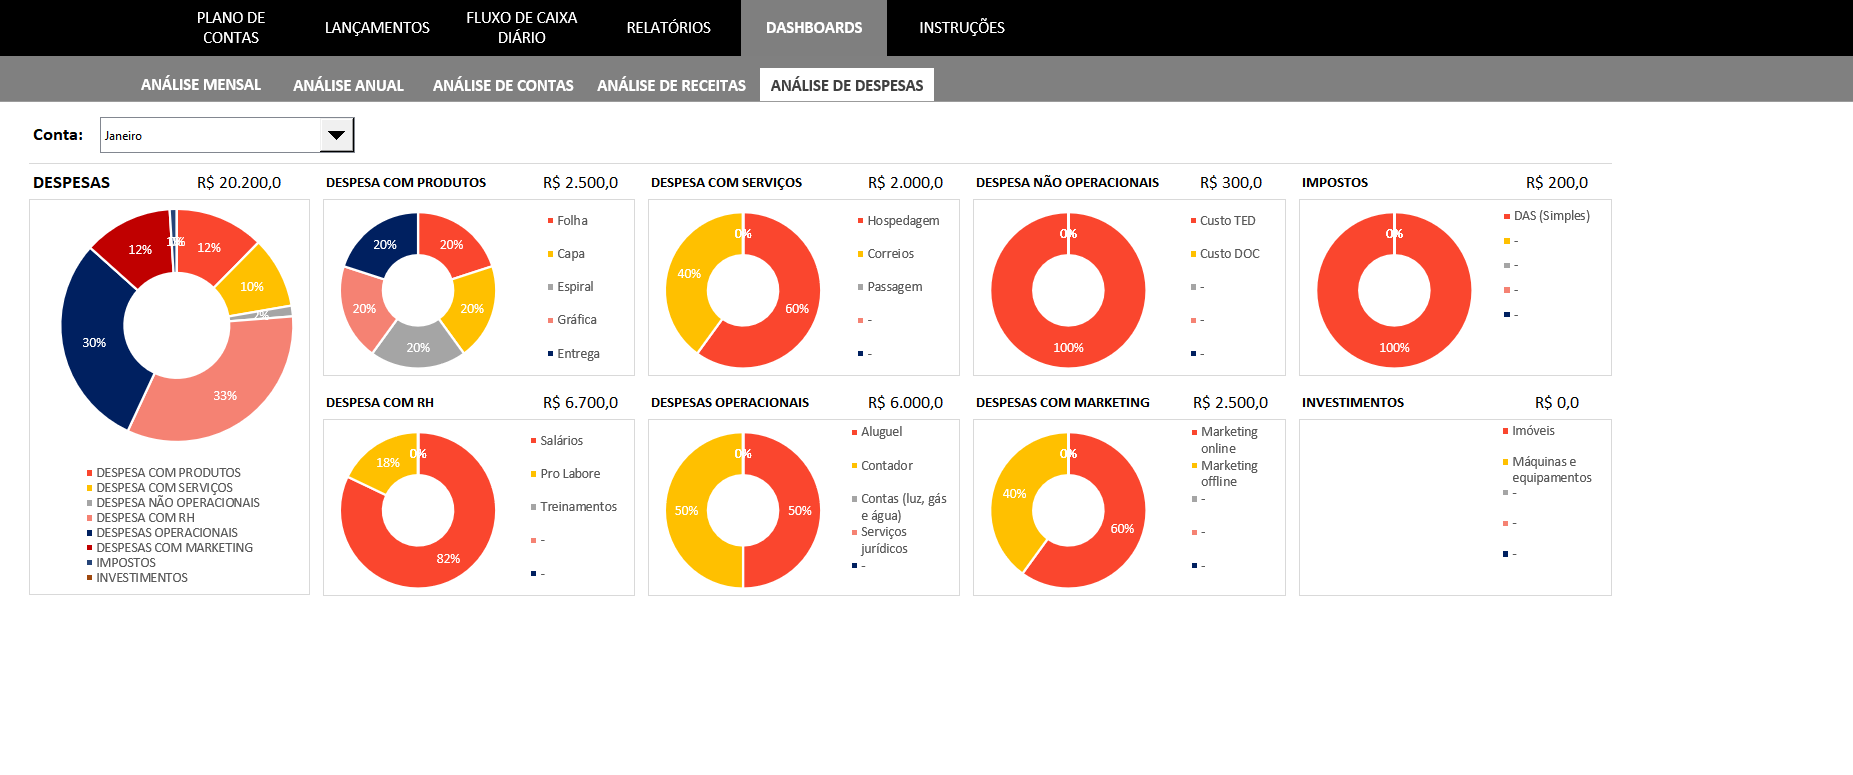Viewport: 1853px width, 775px height.
Task: Open the Plano de Contas tab
Action: (x=231, y=28)
